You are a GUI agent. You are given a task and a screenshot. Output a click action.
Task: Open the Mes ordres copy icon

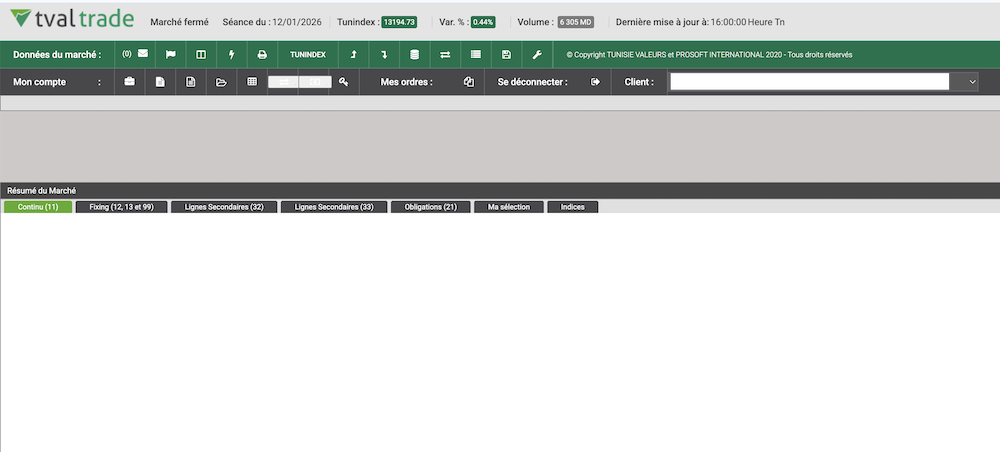(468, 82)
